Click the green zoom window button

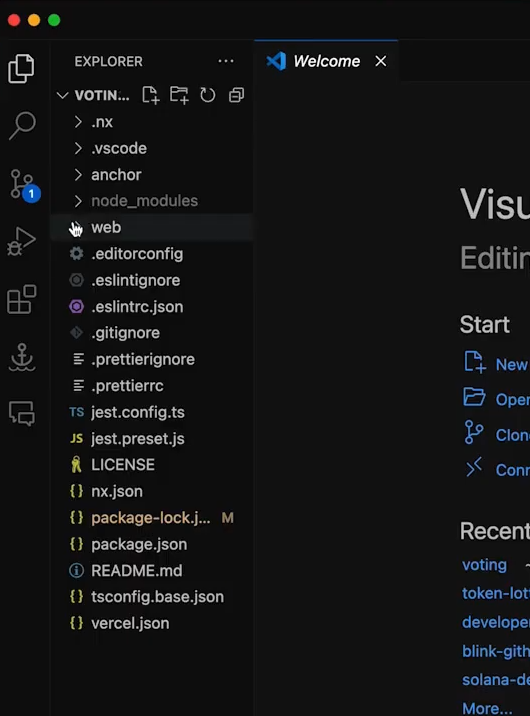click(x=54, y=20)
